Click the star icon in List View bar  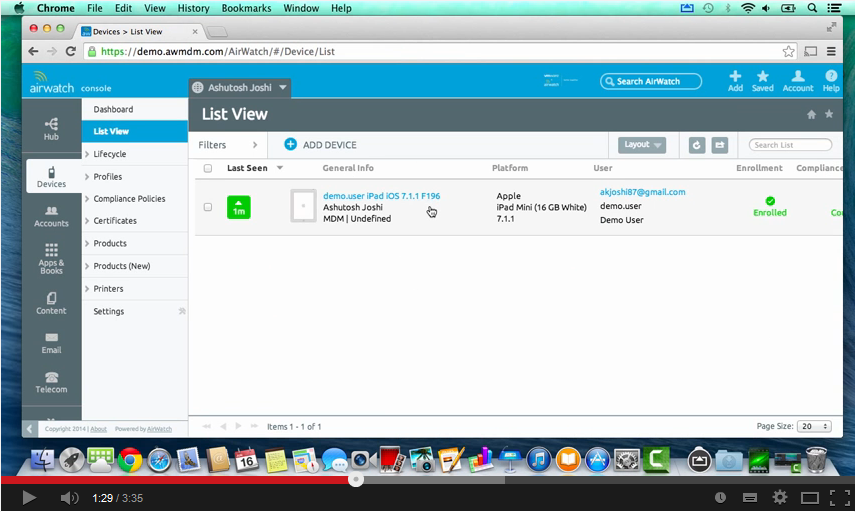click(x=829, y=114)
